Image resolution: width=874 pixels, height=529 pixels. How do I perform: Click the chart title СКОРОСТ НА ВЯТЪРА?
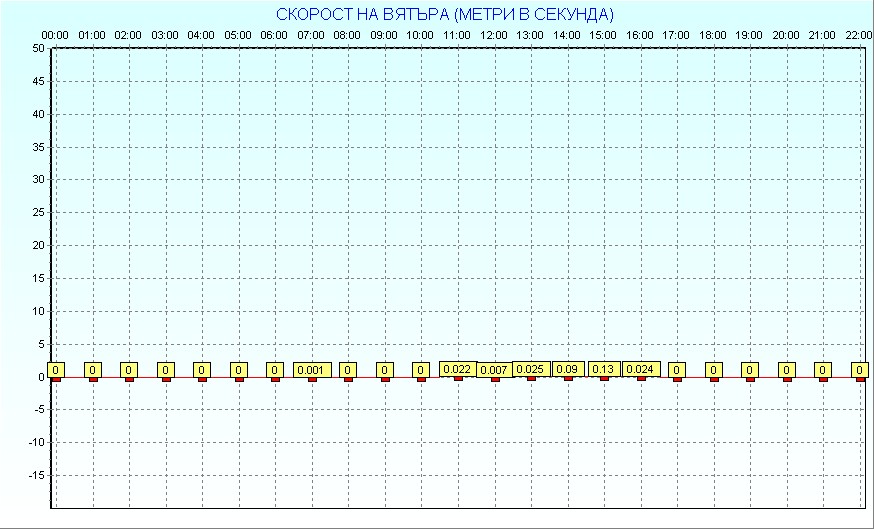[x=445, y=14]
